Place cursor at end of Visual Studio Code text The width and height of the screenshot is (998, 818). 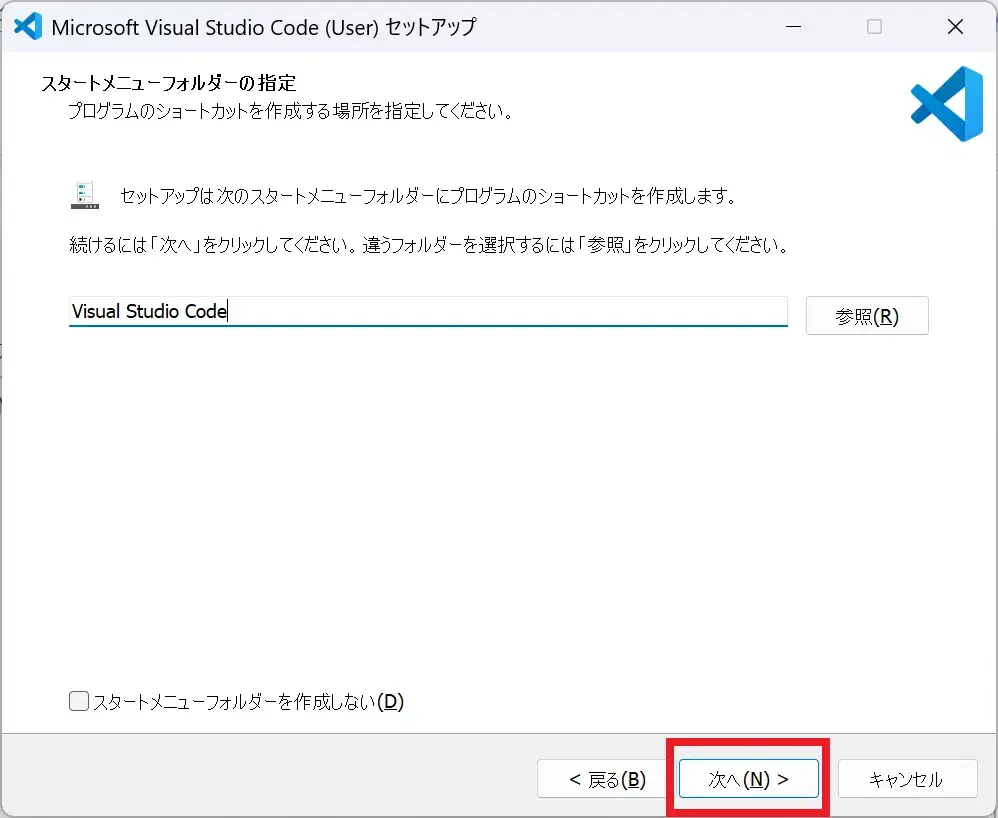228,311
